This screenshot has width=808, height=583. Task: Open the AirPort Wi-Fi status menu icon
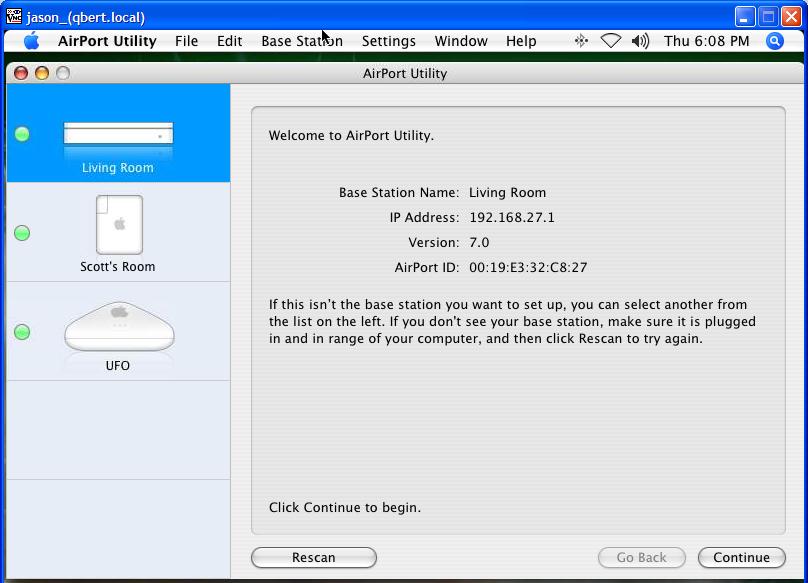coord(611,41)
